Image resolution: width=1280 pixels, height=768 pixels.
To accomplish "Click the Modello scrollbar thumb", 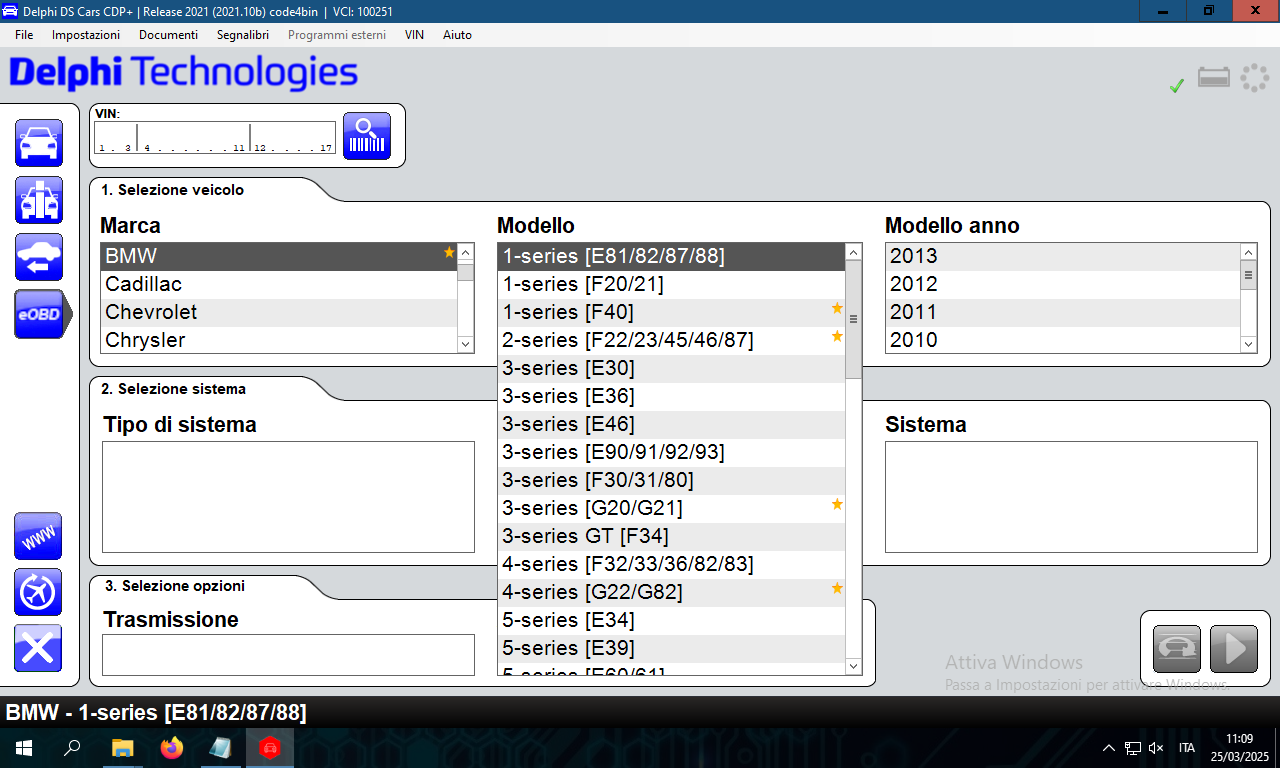I will tap(853, 320).
